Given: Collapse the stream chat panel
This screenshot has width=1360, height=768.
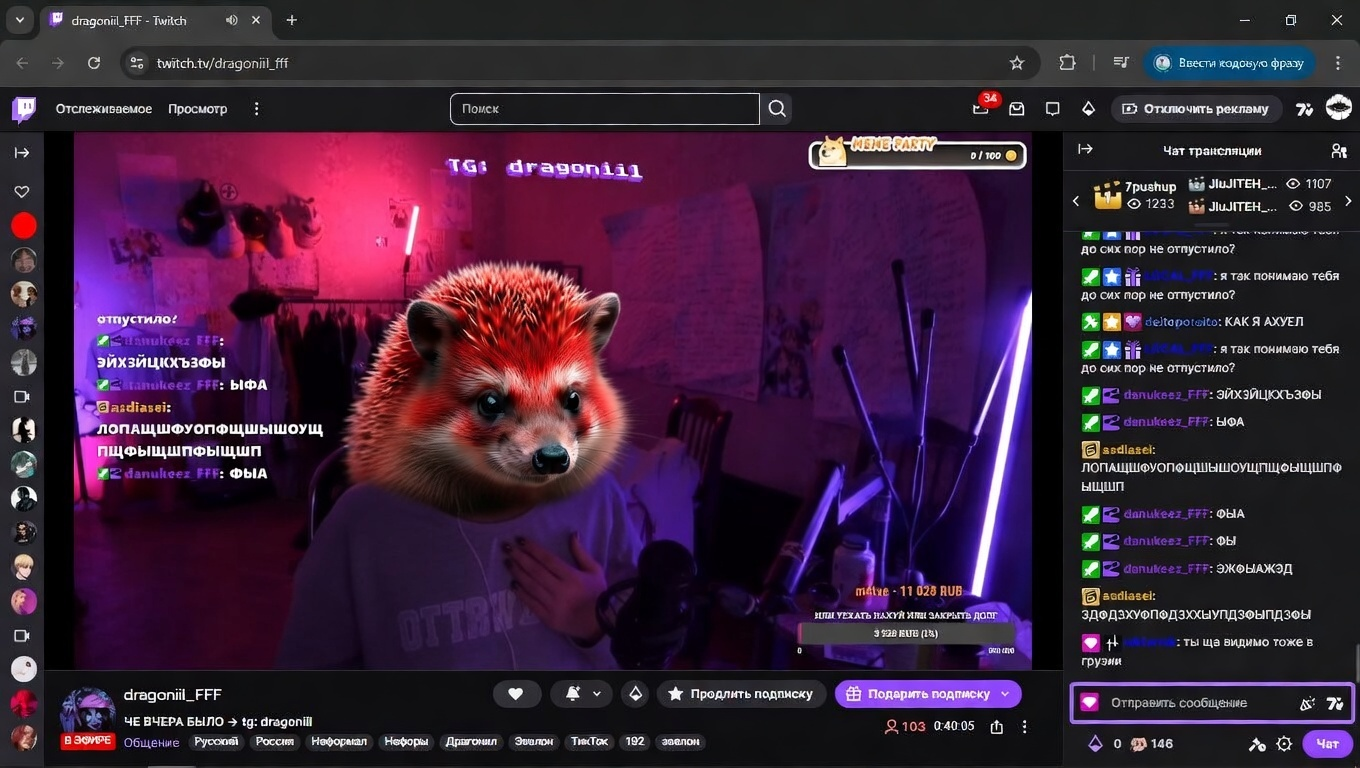Looking at the screenshot, I should 1085,150.
